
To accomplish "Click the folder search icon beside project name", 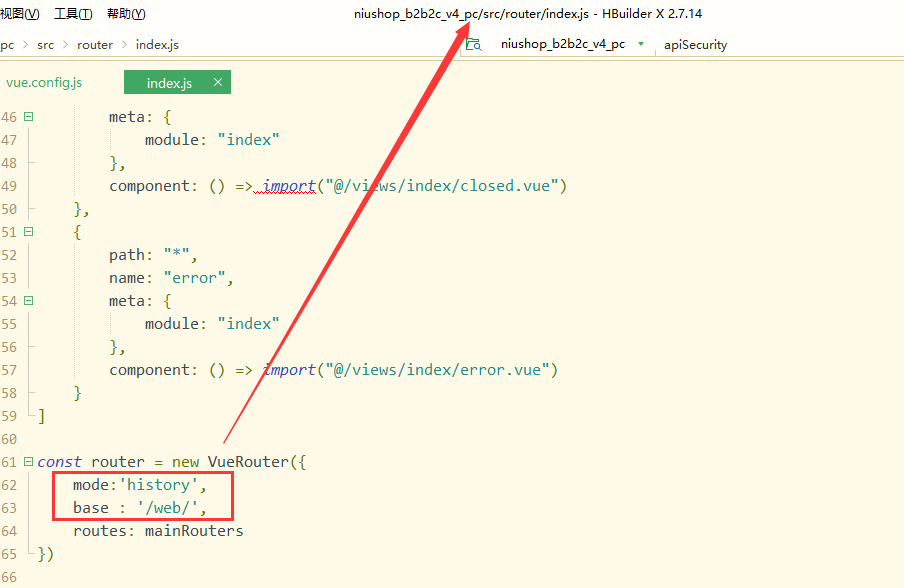I will click(474, 44).
